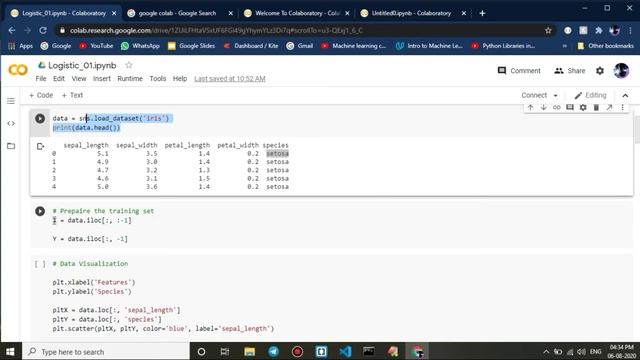Mirror the cell in a tab
The height and width of the screenshot is (360, 640).
[x=609, y=107]
